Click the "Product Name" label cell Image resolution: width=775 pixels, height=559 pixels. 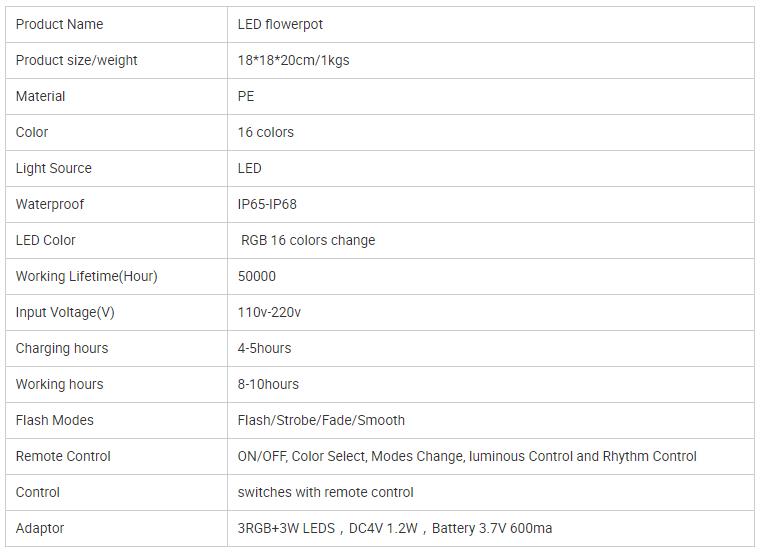[59, 24]
